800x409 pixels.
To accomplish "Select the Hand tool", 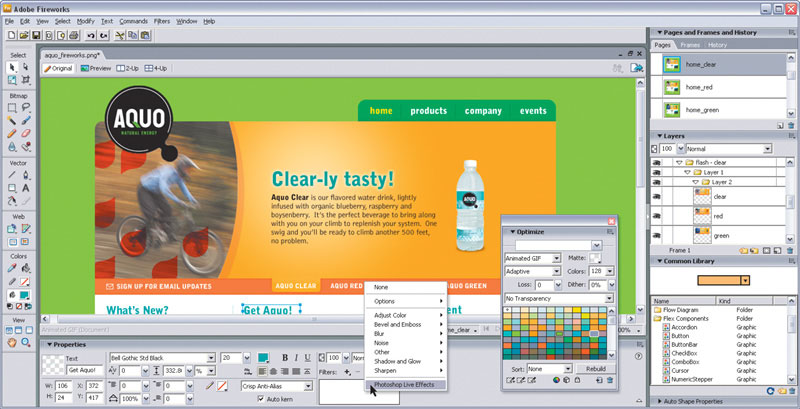I will [12, 343].
